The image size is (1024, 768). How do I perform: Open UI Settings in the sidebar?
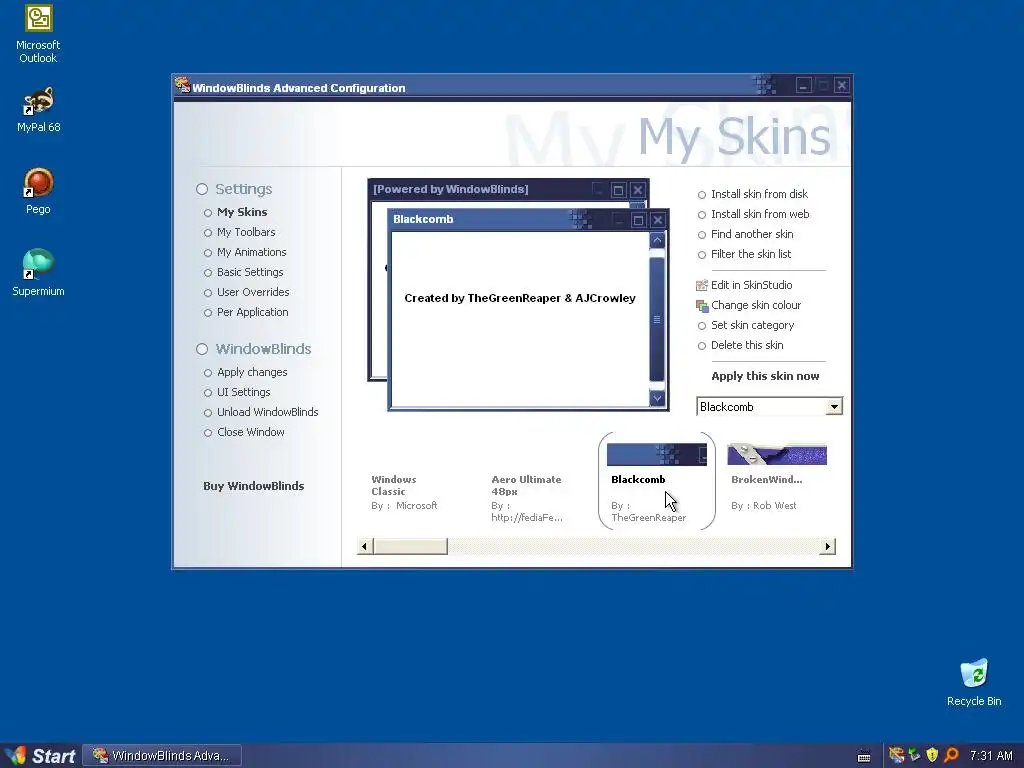click(x=243, y=392)
